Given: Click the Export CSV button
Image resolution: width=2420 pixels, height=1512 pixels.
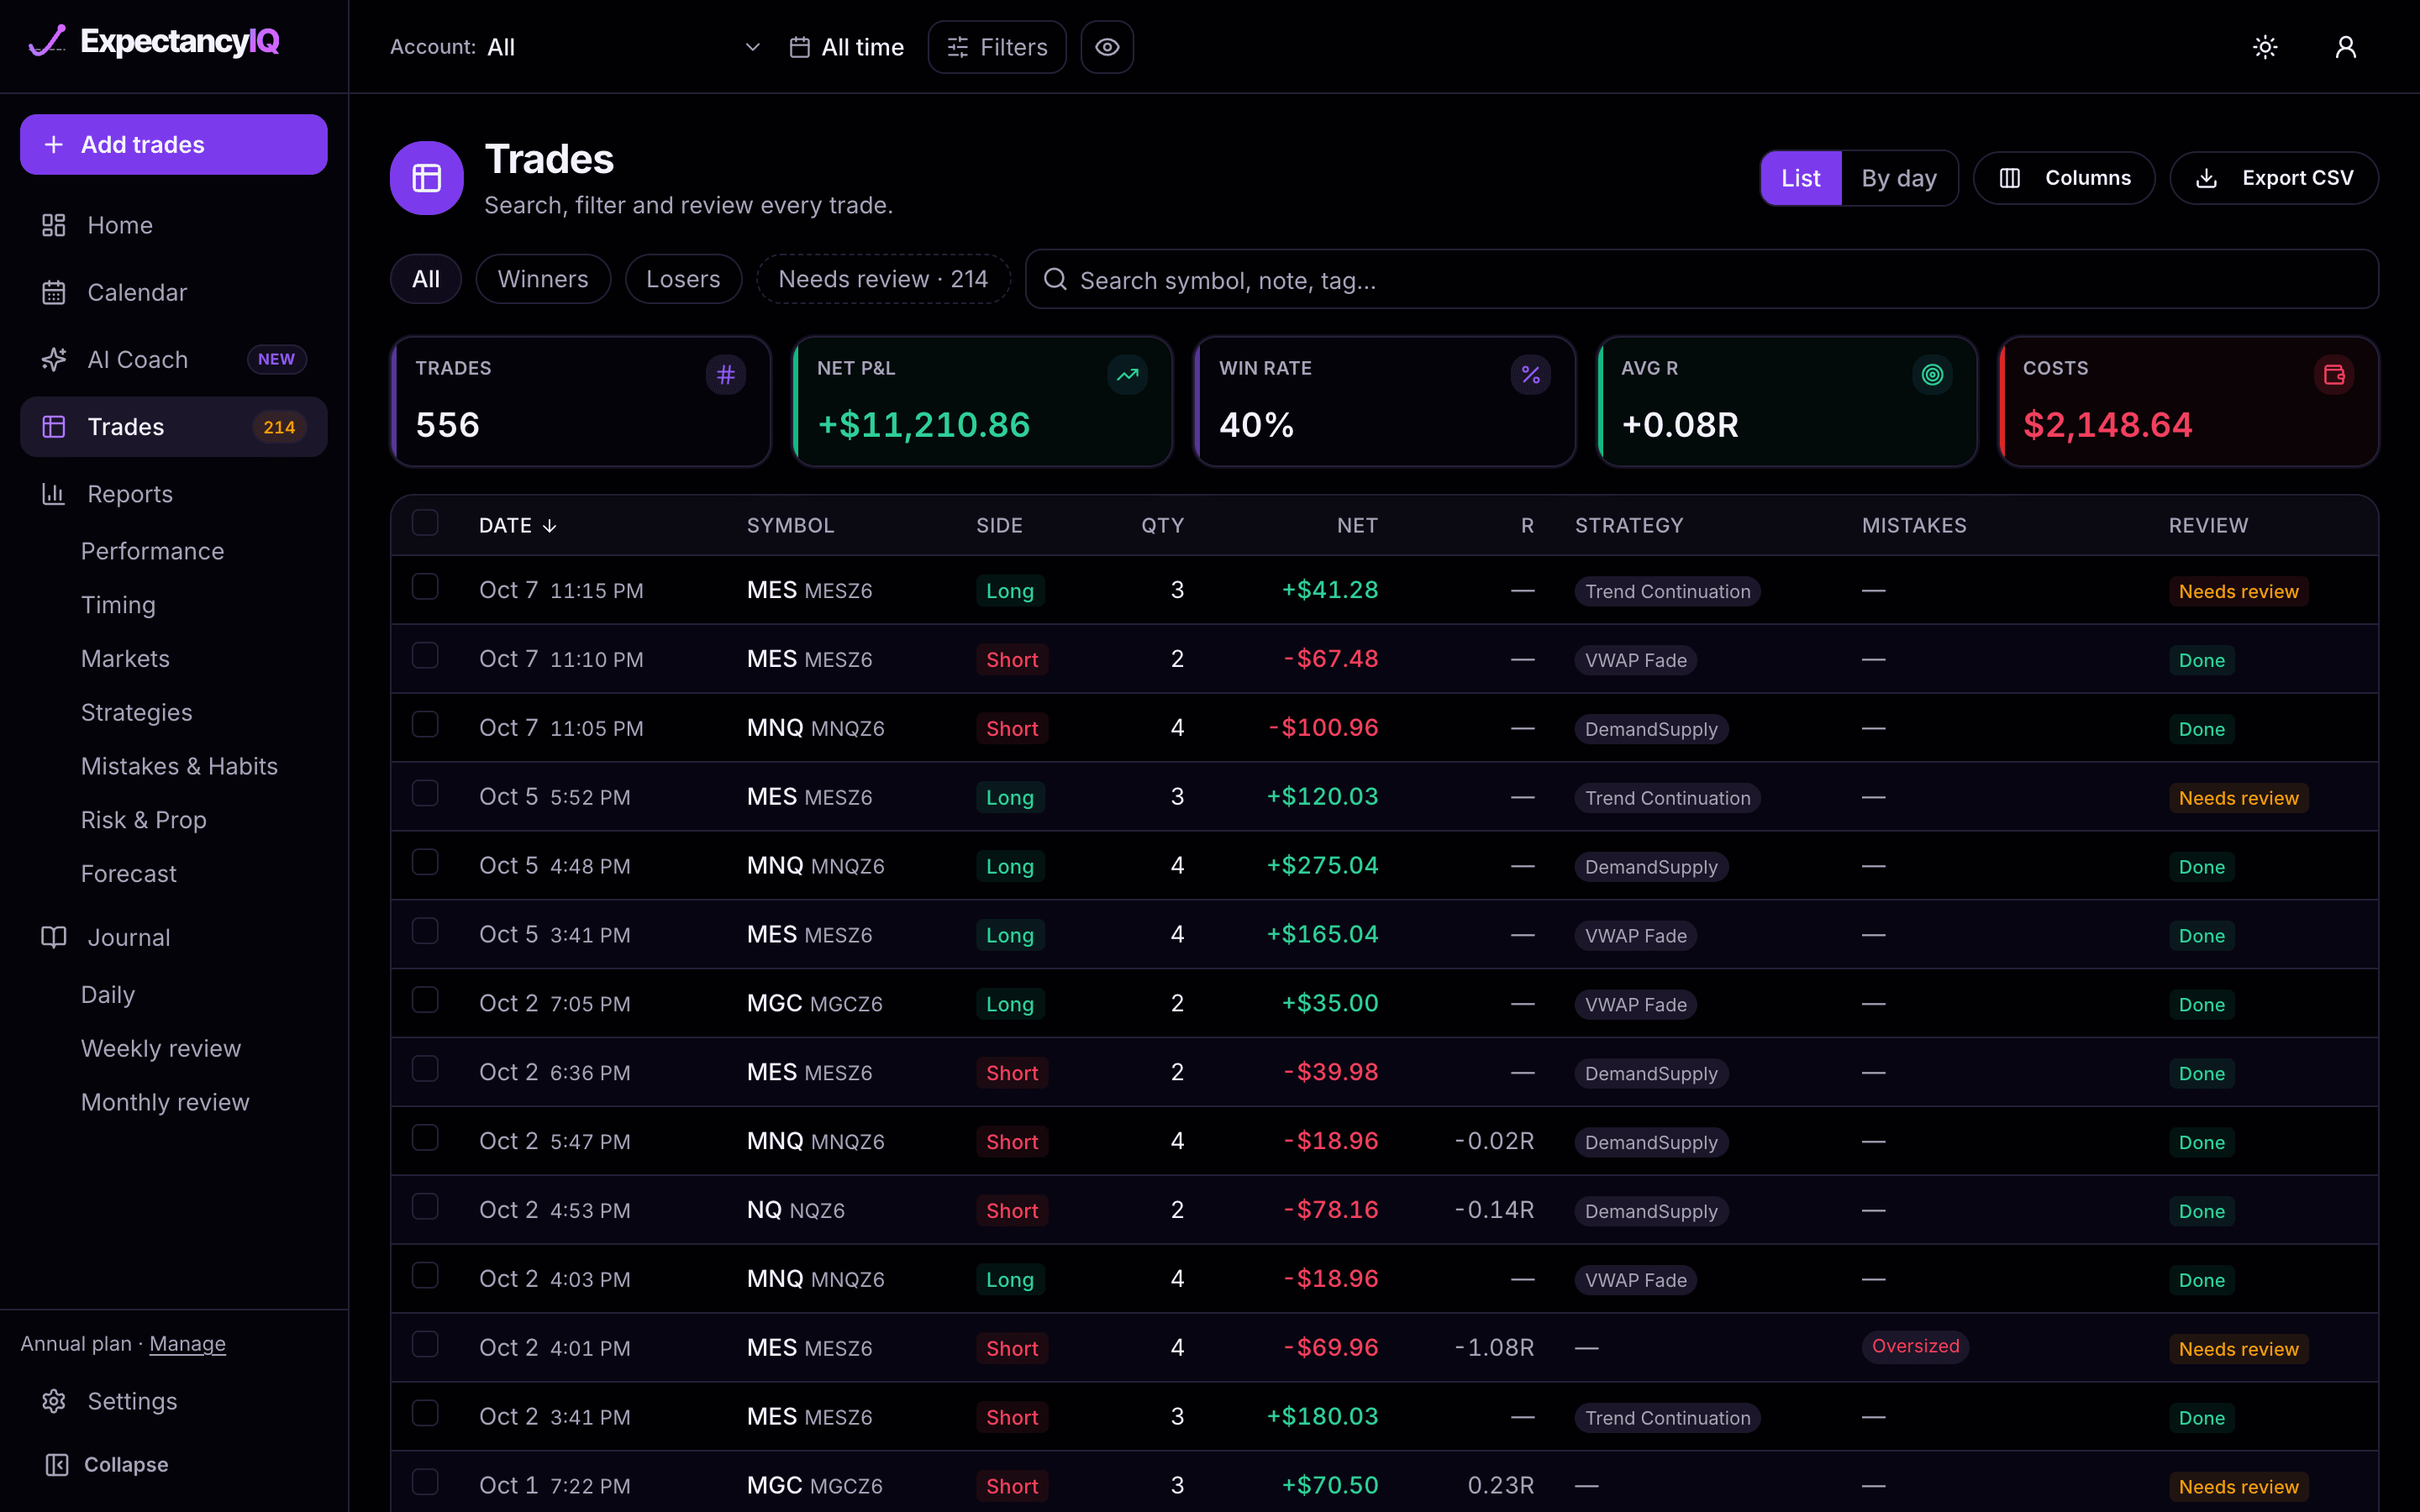Looking at the screenshot, I should [2274, 178].
